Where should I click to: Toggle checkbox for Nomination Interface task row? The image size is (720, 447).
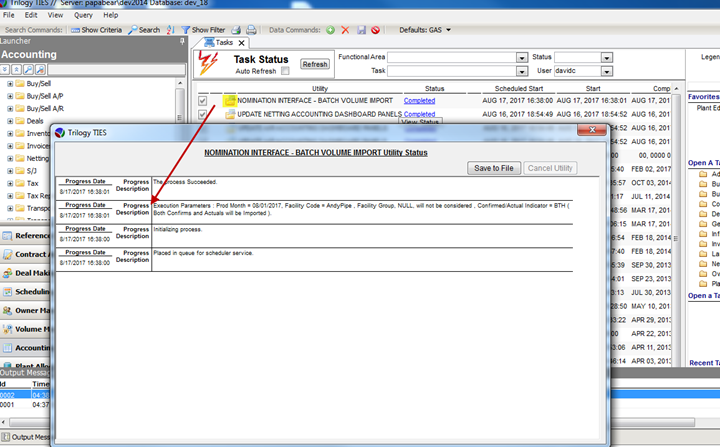point(203,101)
